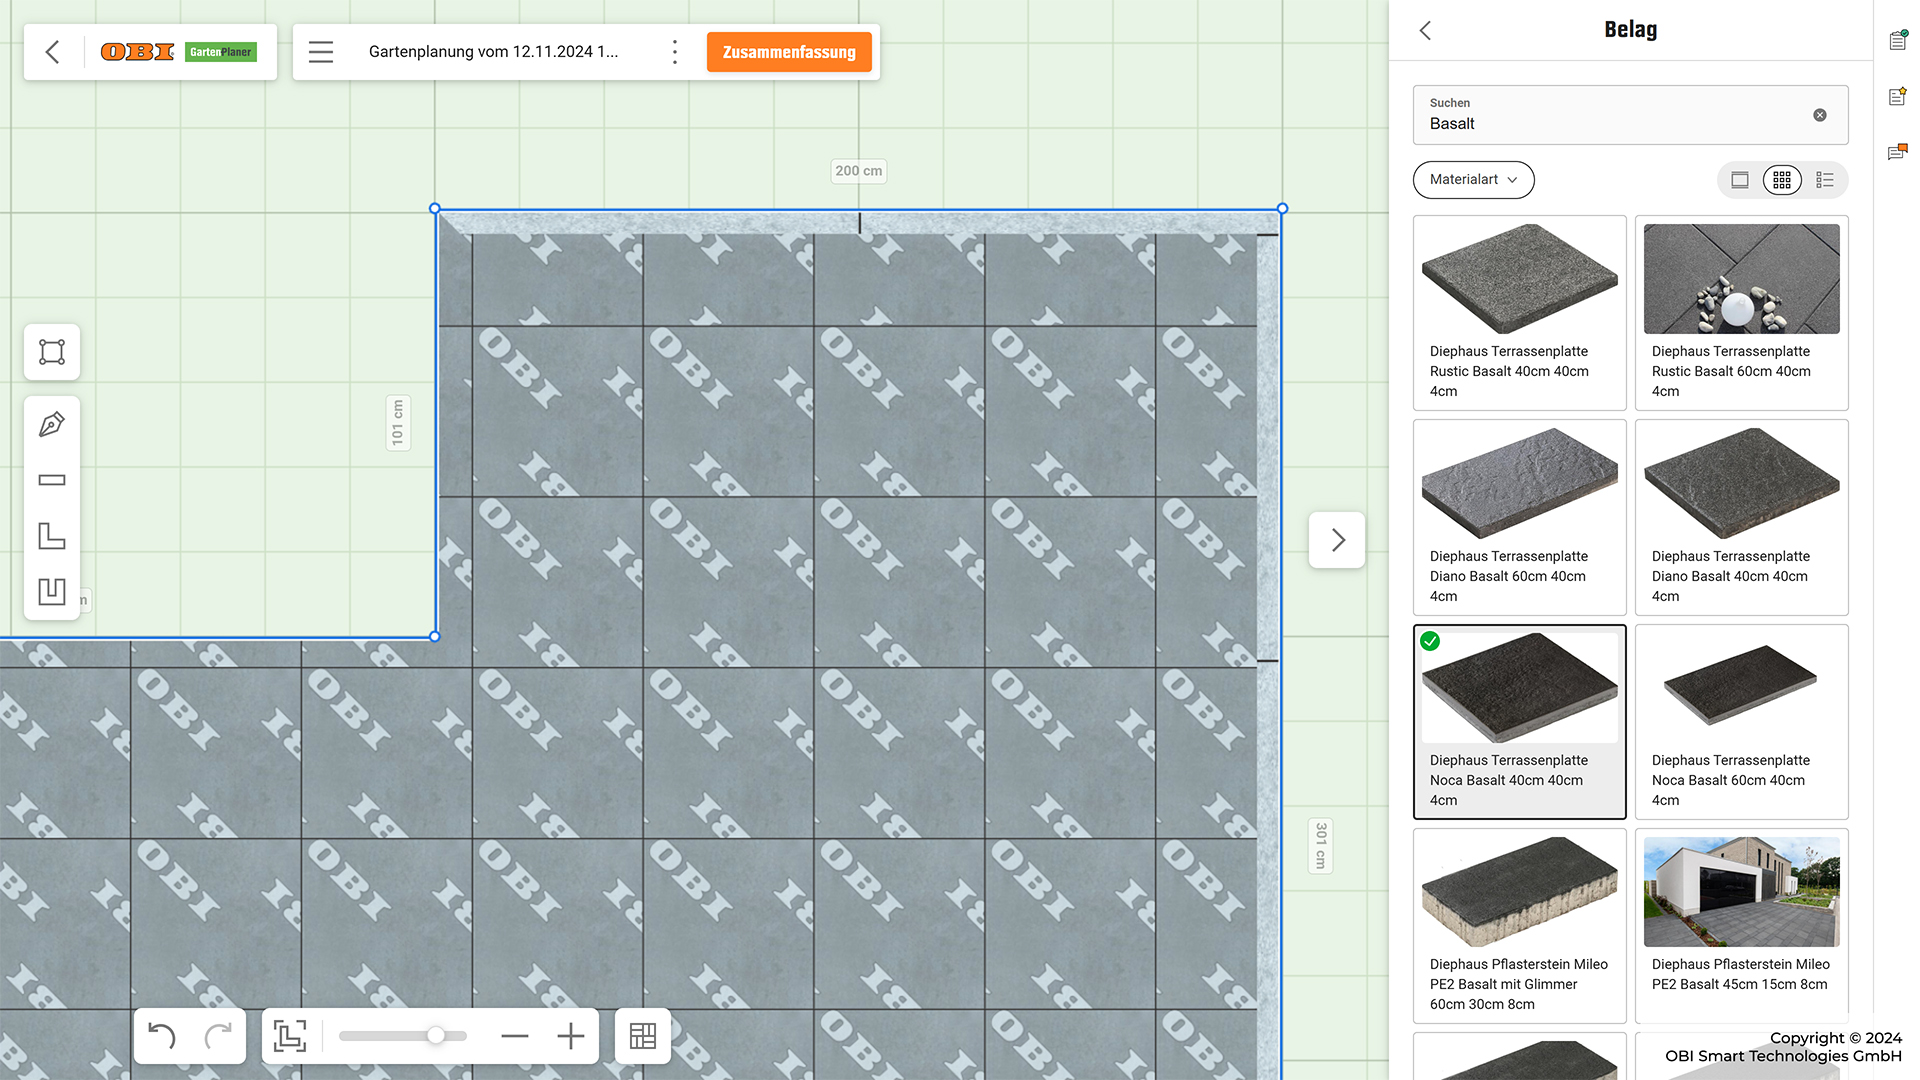The image size is (1920, 1080).
Task: Clear the search text
Action: pos(1820,115)
